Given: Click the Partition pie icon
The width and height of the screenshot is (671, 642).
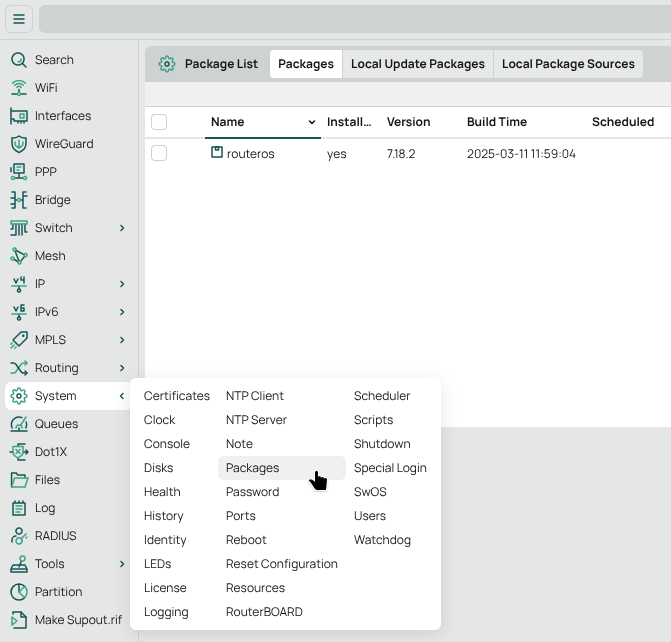Looking at the screenshot, I should pos(19,592).
